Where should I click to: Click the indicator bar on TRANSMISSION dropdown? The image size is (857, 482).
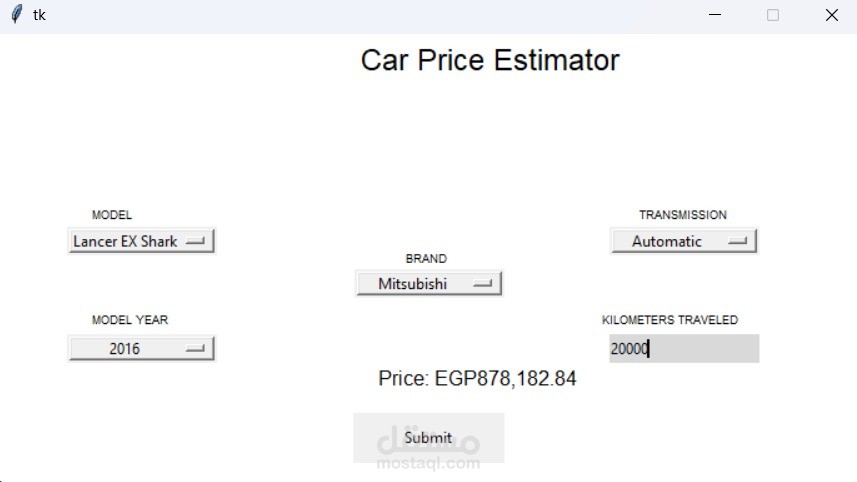pyautogui.click(x=737, y=240)
